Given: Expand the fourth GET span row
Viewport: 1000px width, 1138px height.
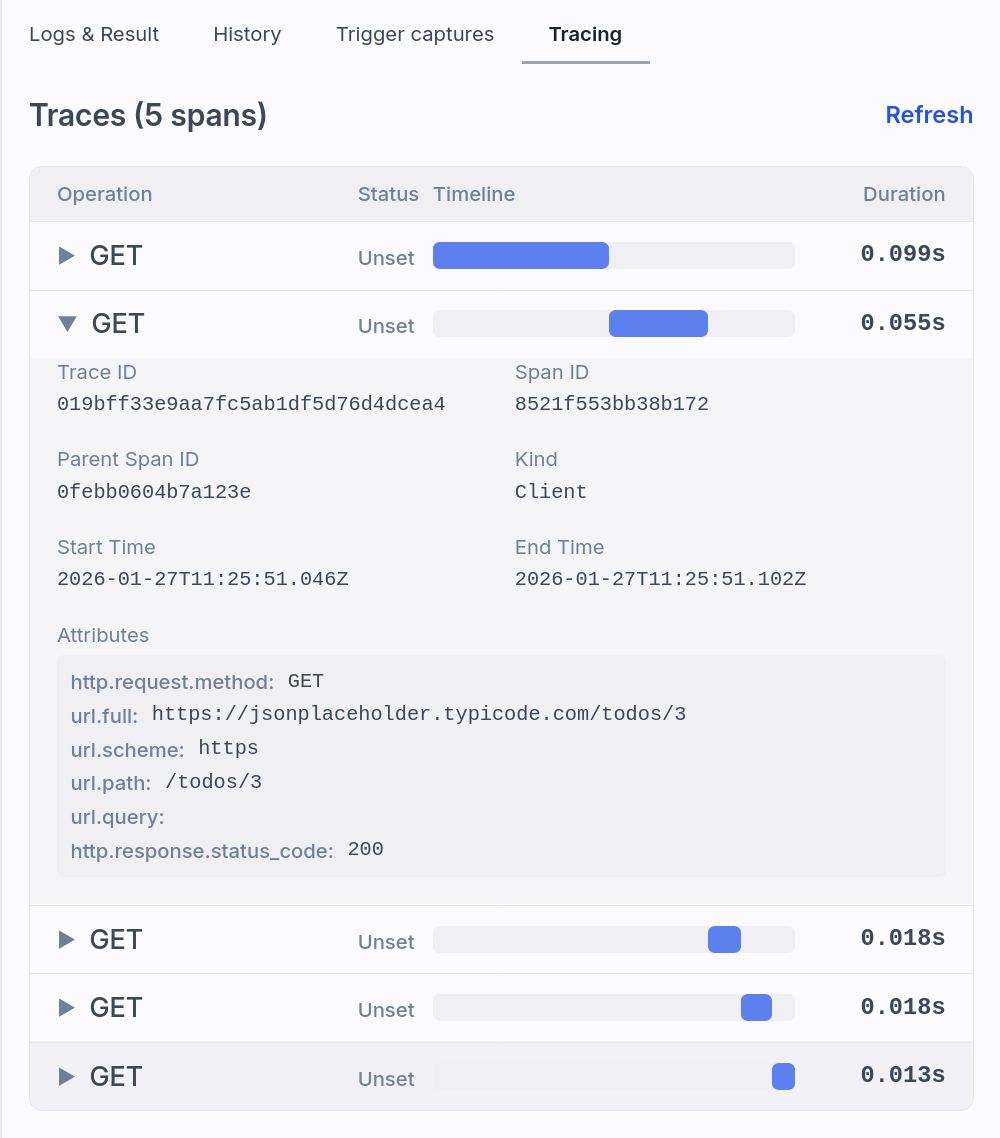Looking at the screenshot, I should tap(66, 1008).
